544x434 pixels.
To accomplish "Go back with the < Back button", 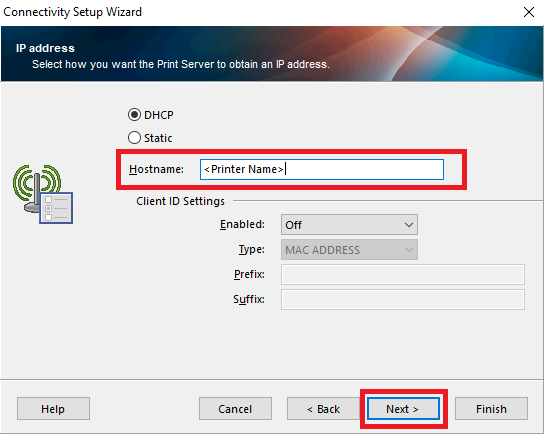I will tap(323, 409).
